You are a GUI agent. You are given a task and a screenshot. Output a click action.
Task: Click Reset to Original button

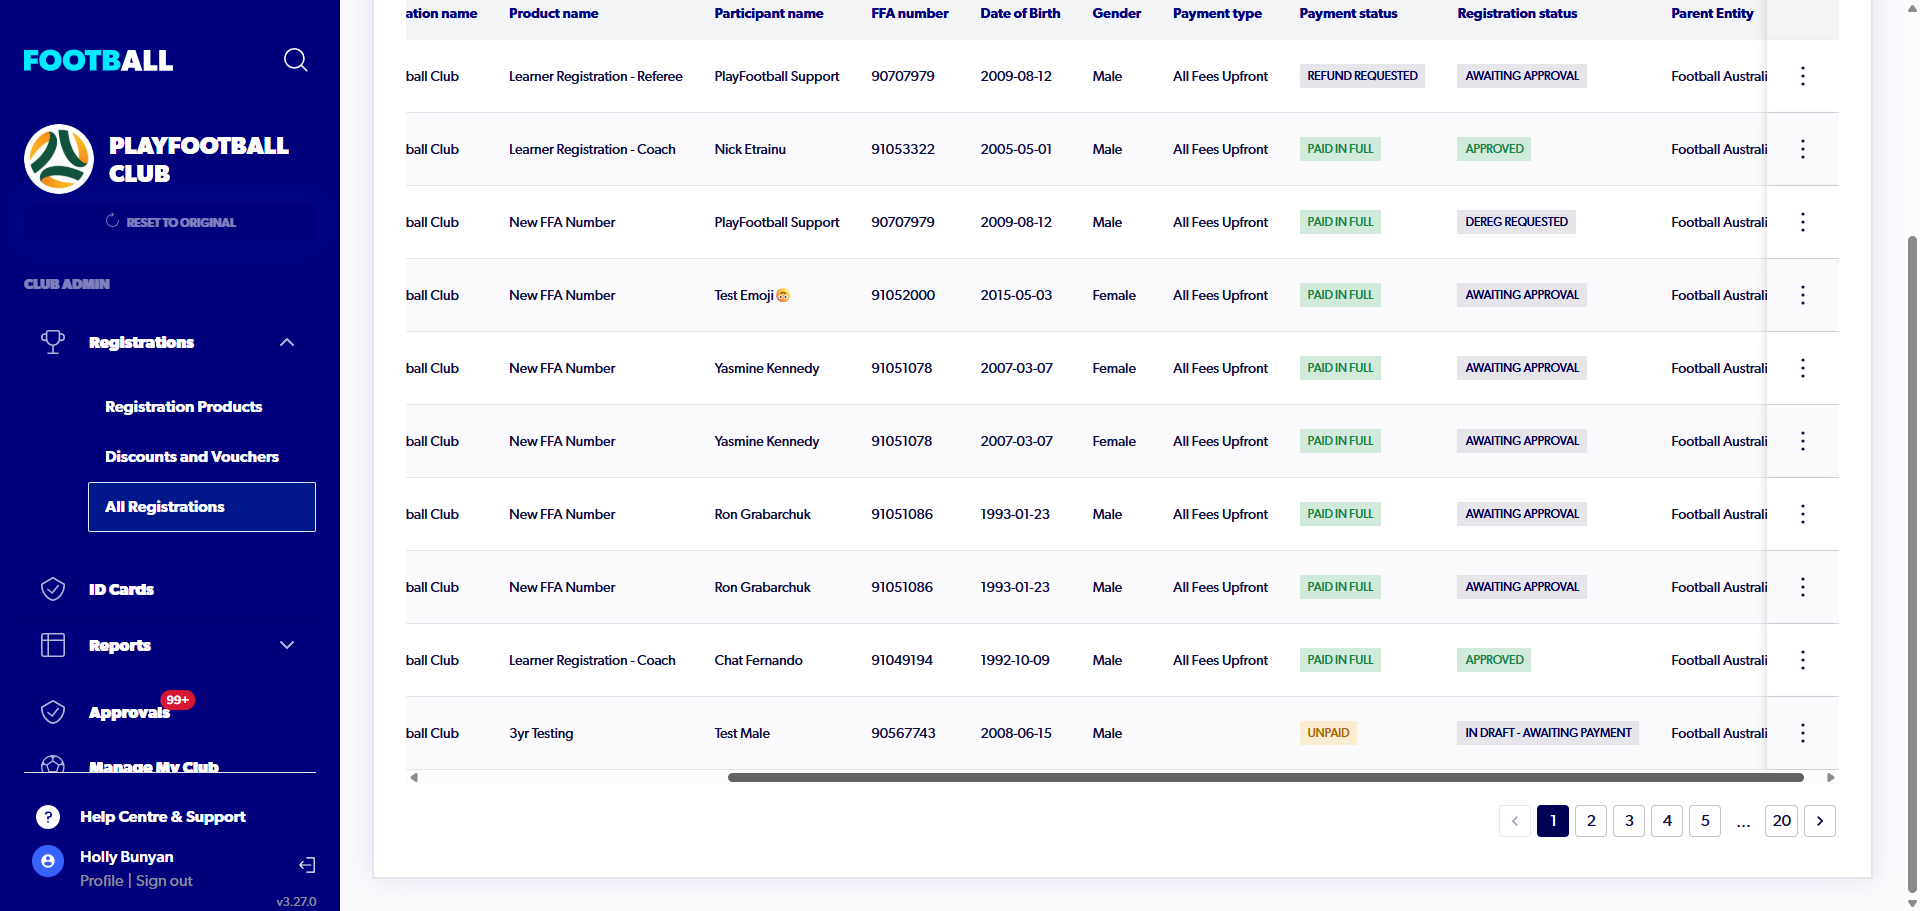point(170,222)
